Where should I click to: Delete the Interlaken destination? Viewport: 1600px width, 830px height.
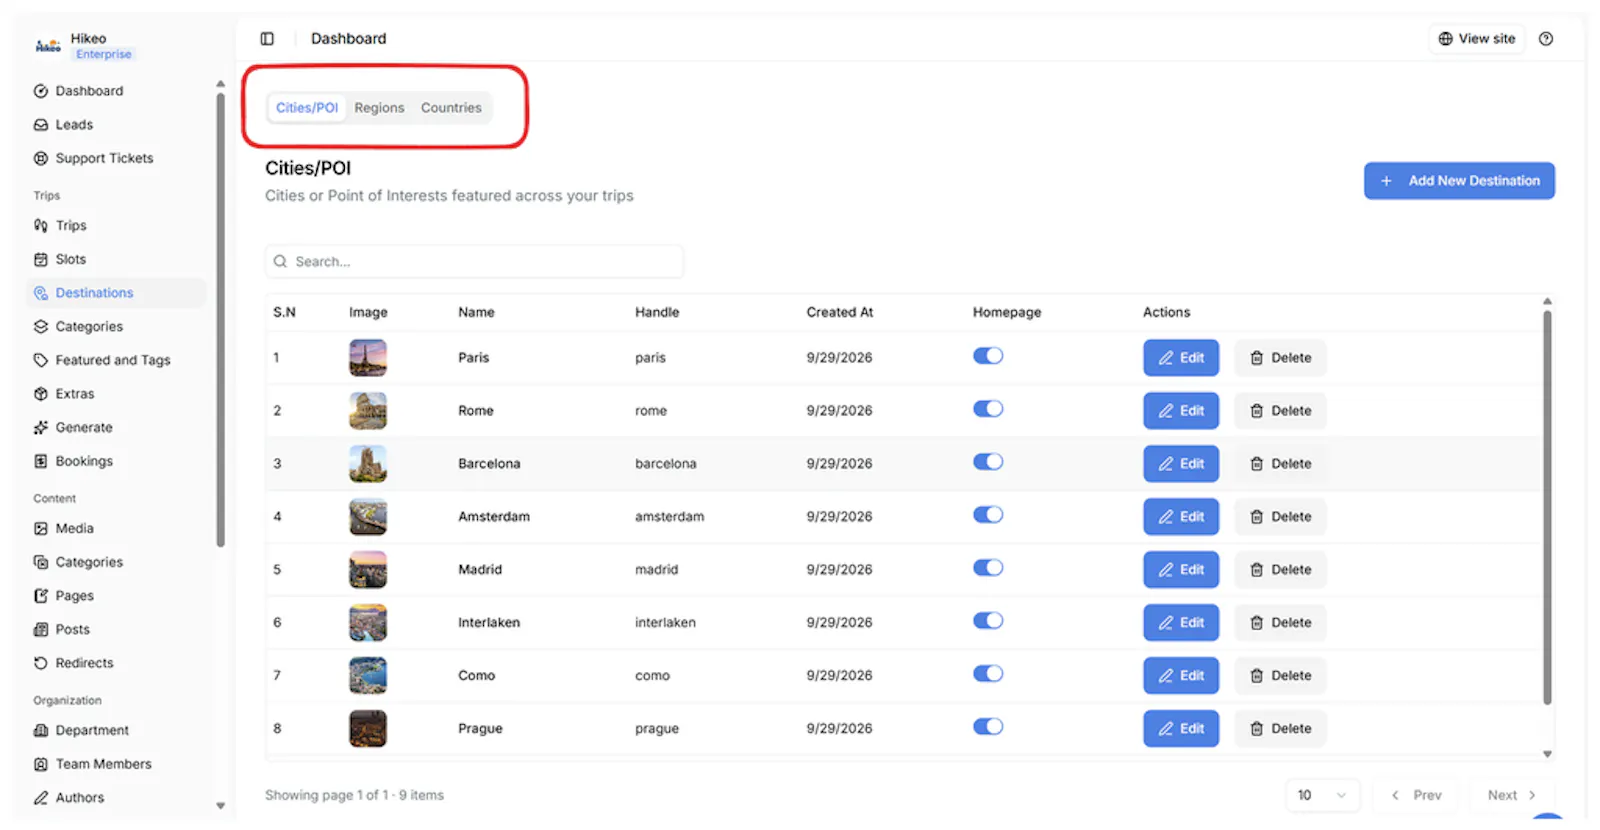(1280, 623)
